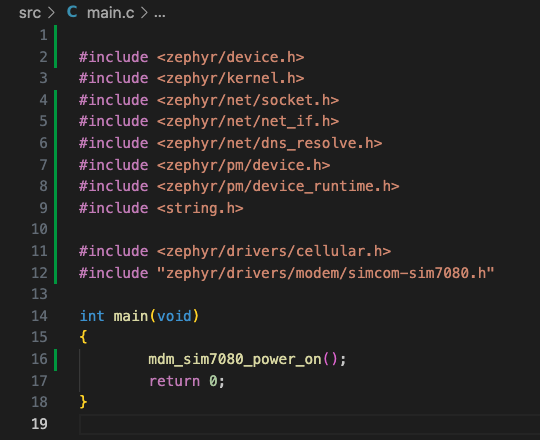
Task: Click the chevron after src in breadcrumb
Action: click(51, 13)
